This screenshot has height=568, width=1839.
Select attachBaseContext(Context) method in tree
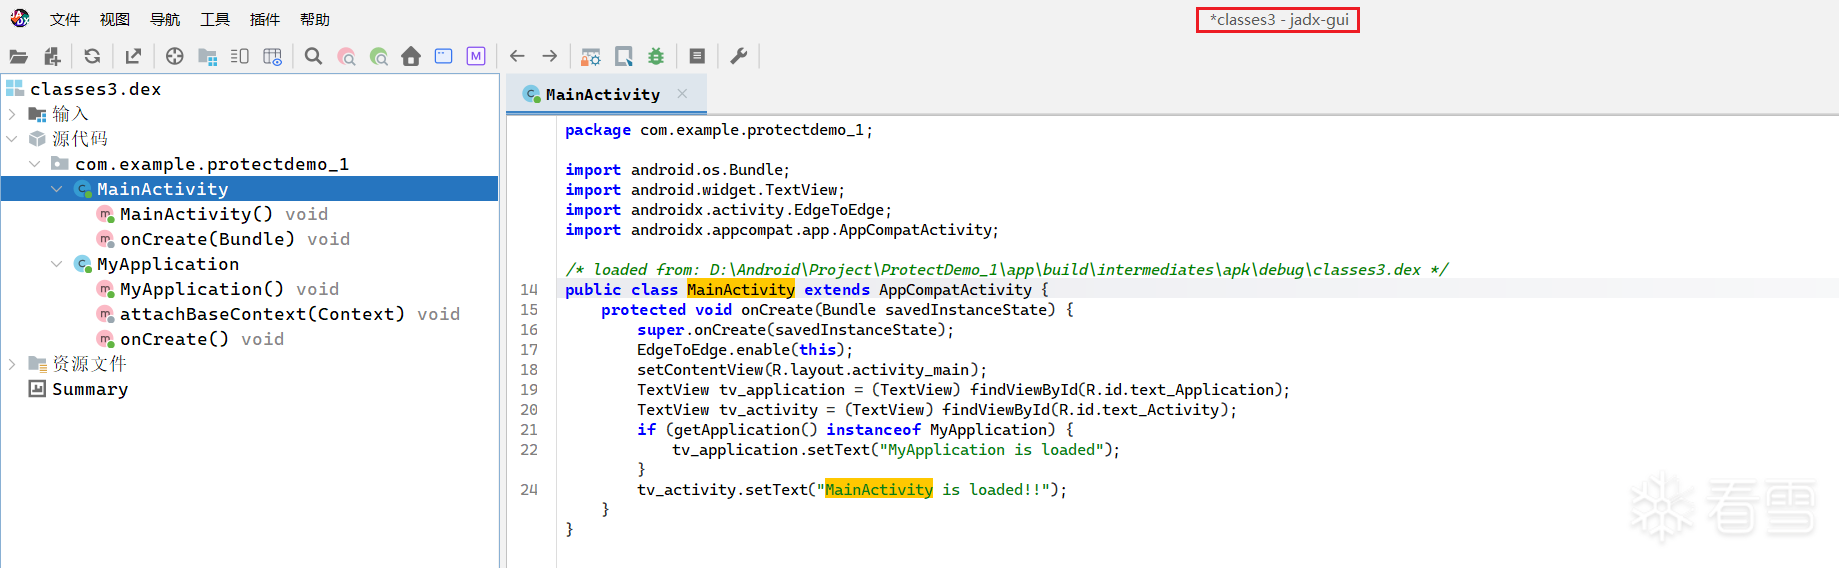click(x=262, y=314)
